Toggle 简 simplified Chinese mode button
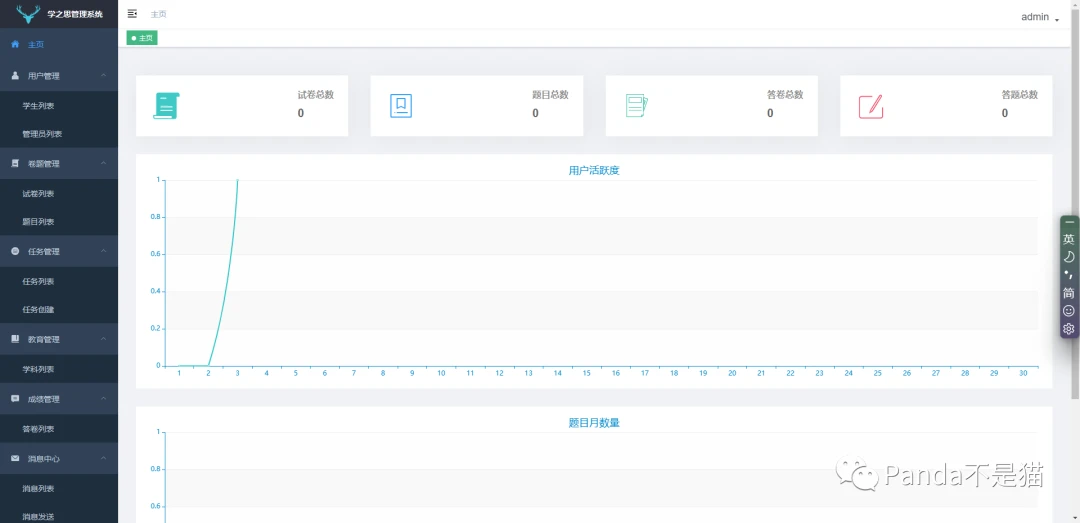 point(1068,293)
